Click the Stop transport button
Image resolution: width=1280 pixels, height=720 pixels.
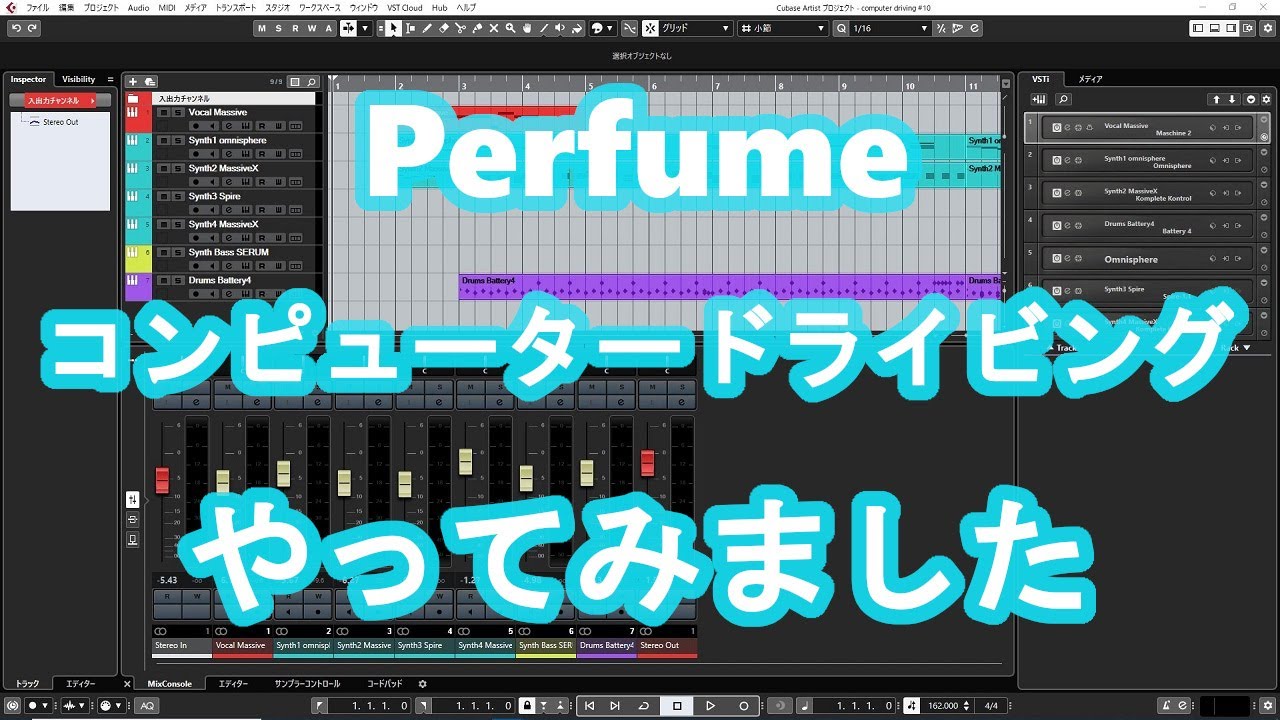[x=677, y=705]
